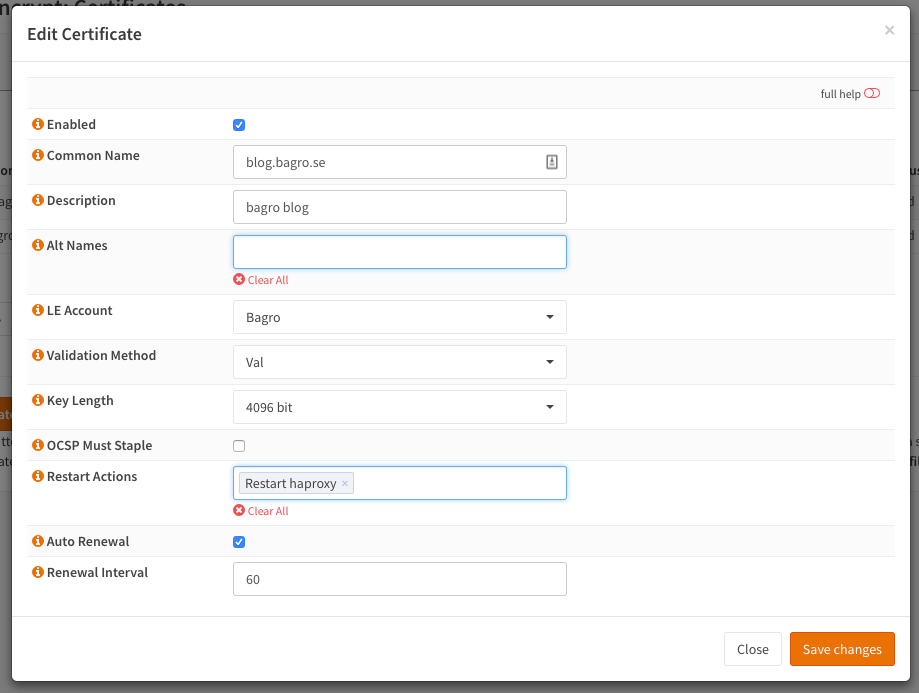Screen dimensions: 919x693
Task: Enable OCSP Must Staple checkbox
Action: pyautogui.click(x=239, y=446)
